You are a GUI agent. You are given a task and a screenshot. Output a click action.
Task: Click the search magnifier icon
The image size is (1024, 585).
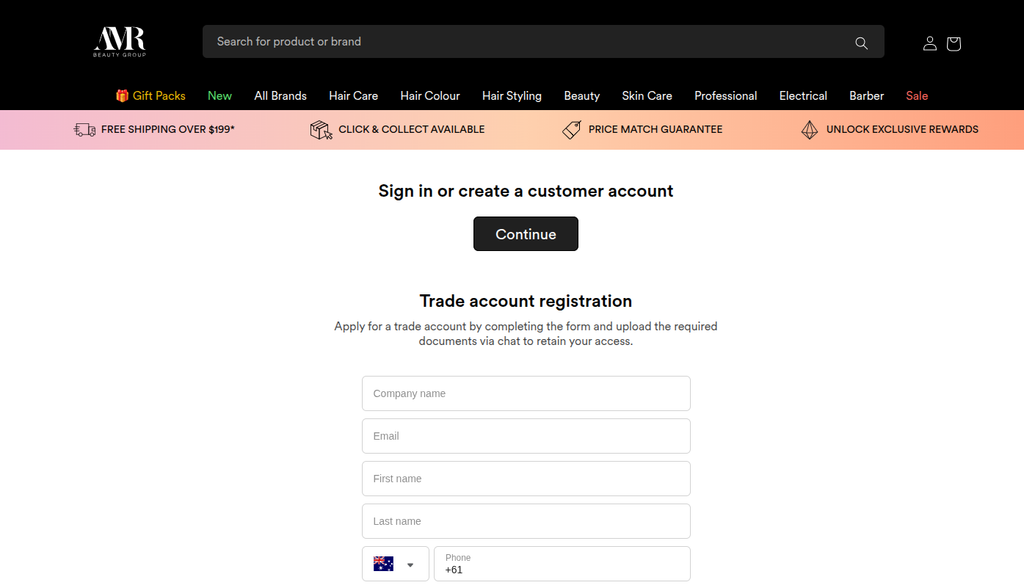[861, 43]
